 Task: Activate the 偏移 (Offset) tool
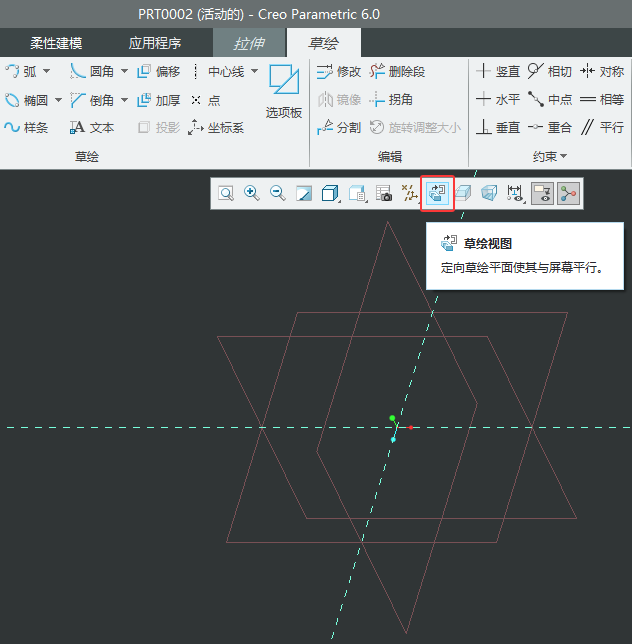click(159, 71)
